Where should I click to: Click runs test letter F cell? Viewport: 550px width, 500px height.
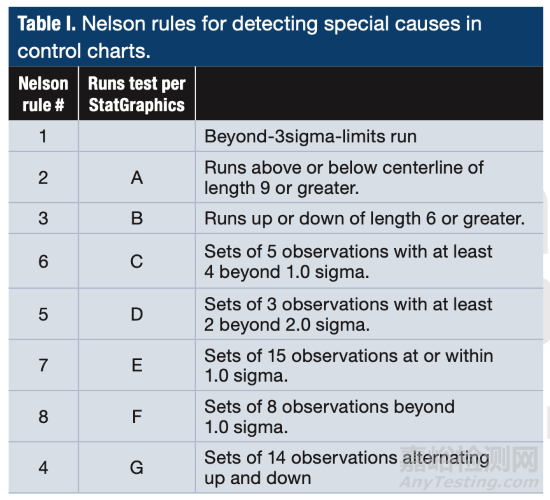[x=137, y=416]
